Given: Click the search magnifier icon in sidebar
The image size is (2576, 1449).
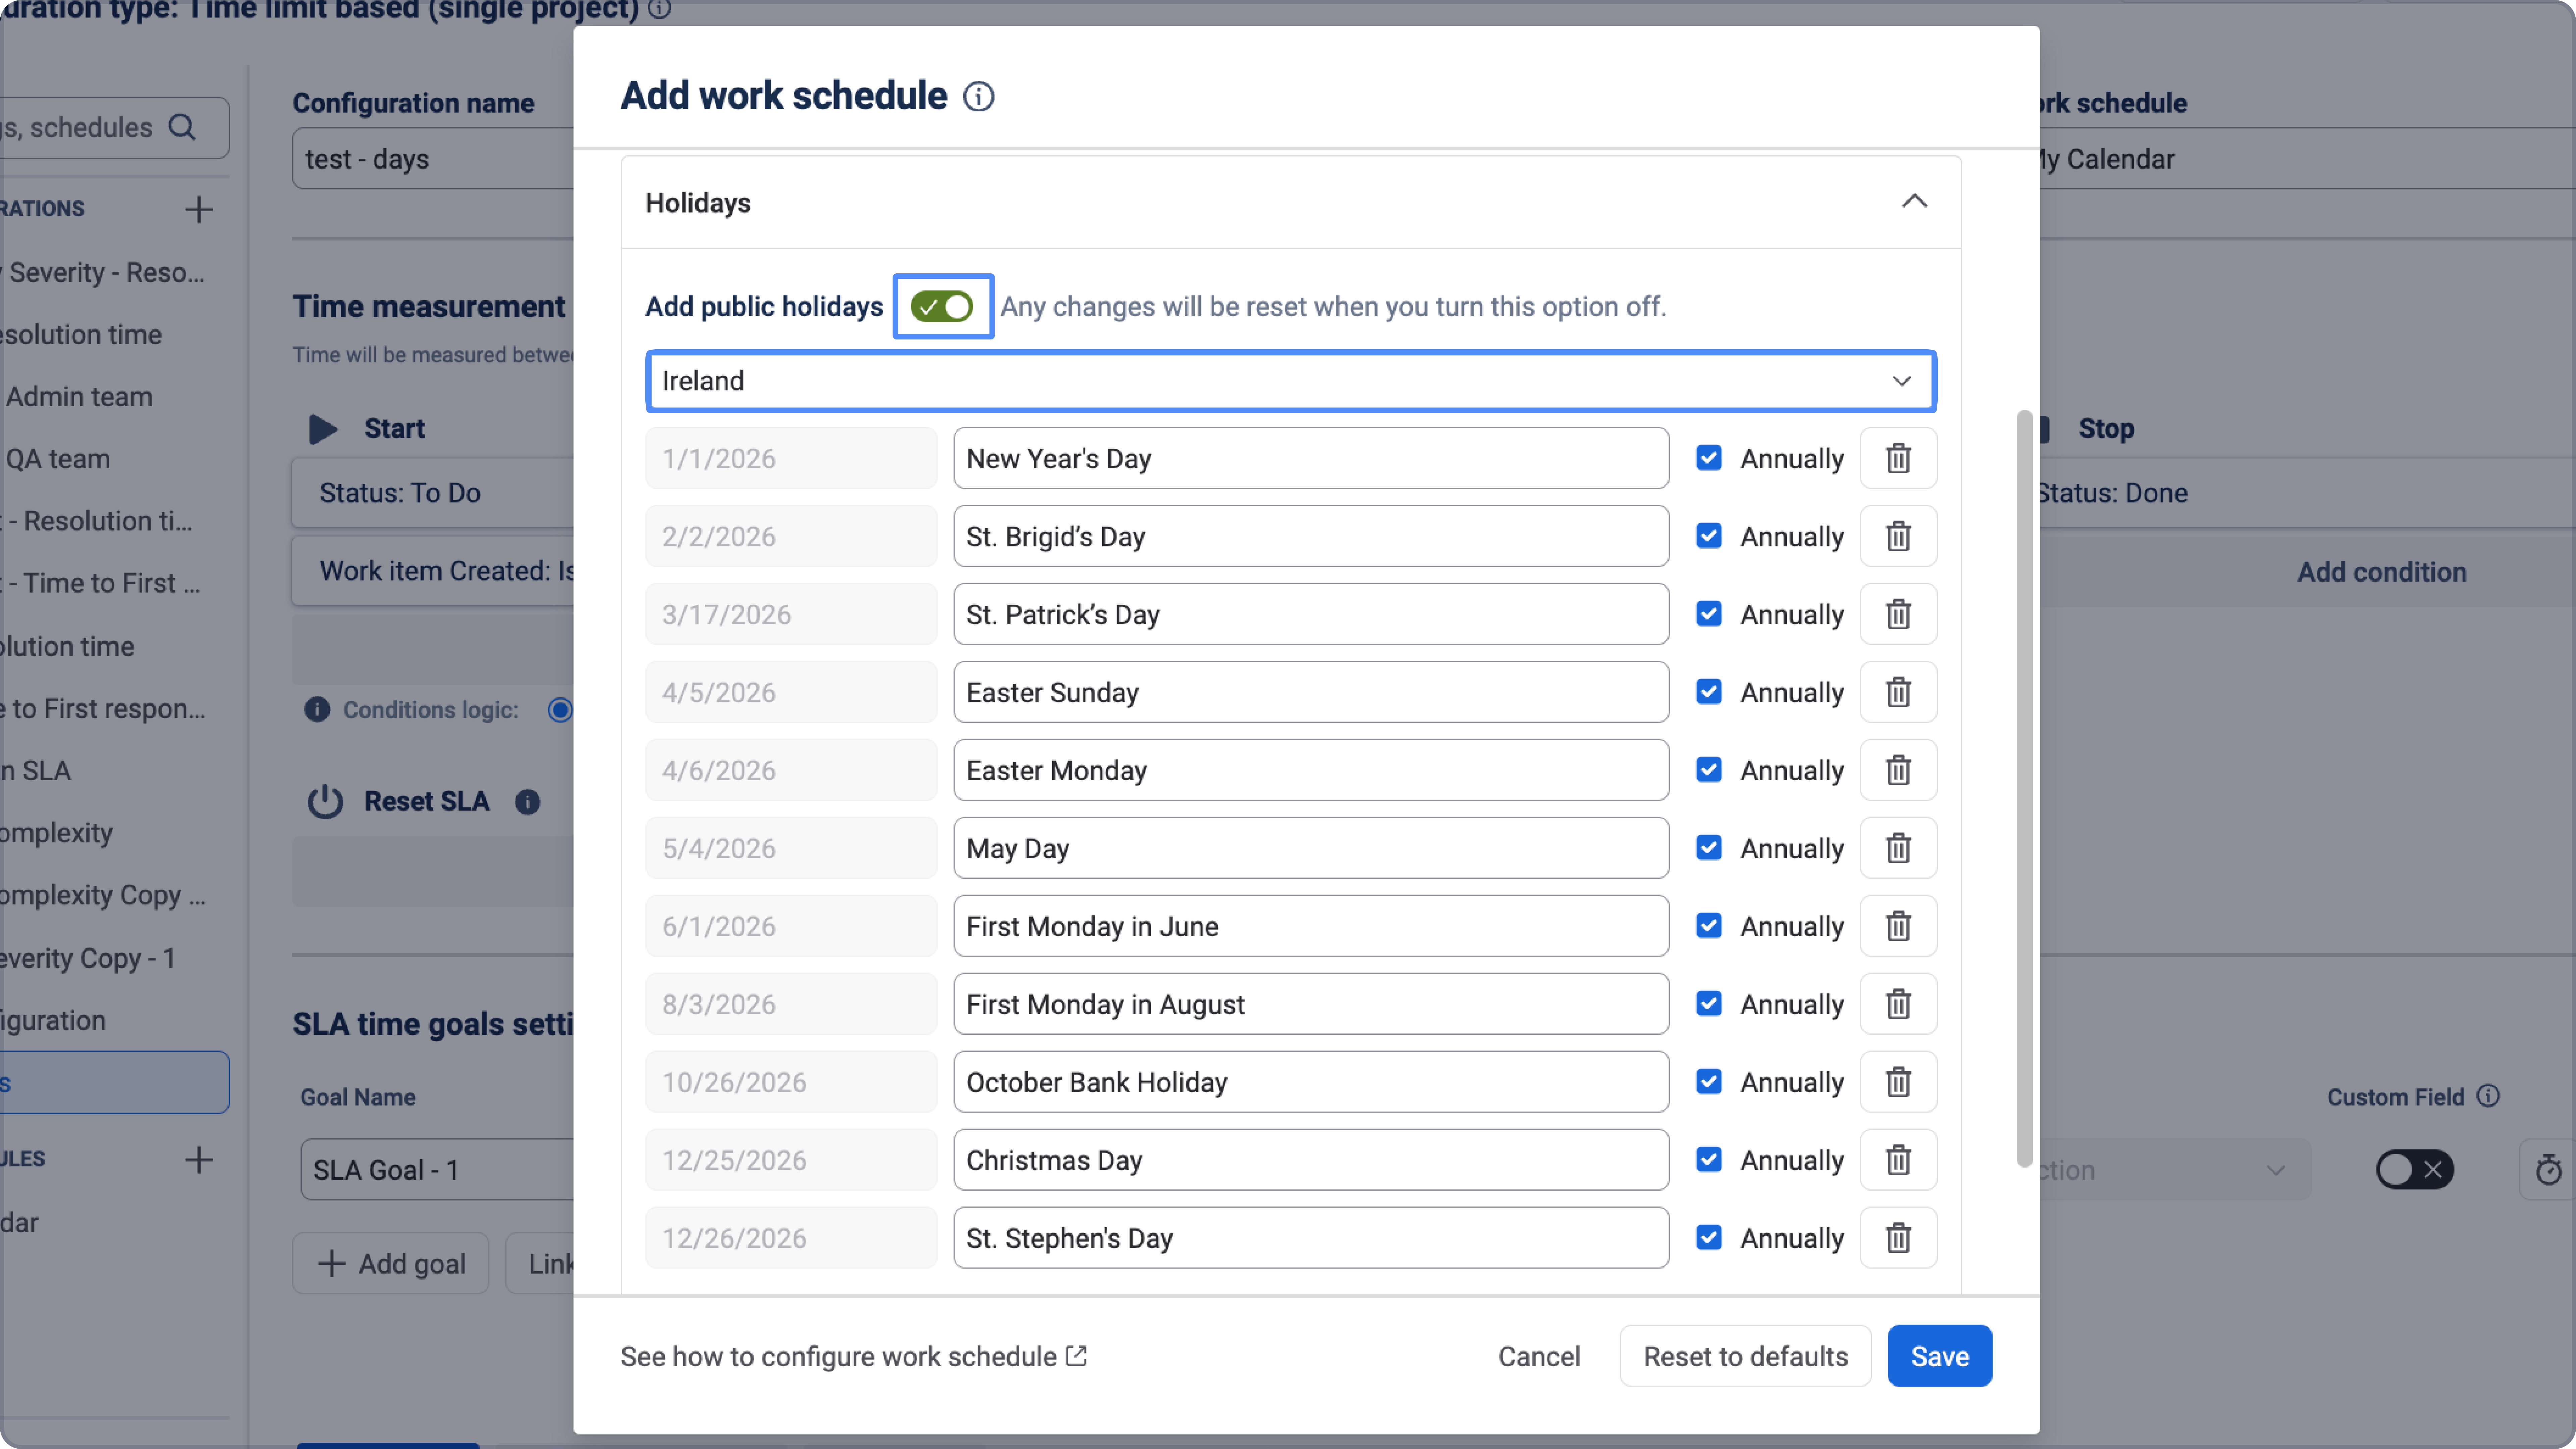Looking at the screenshot, I should 182,127.
